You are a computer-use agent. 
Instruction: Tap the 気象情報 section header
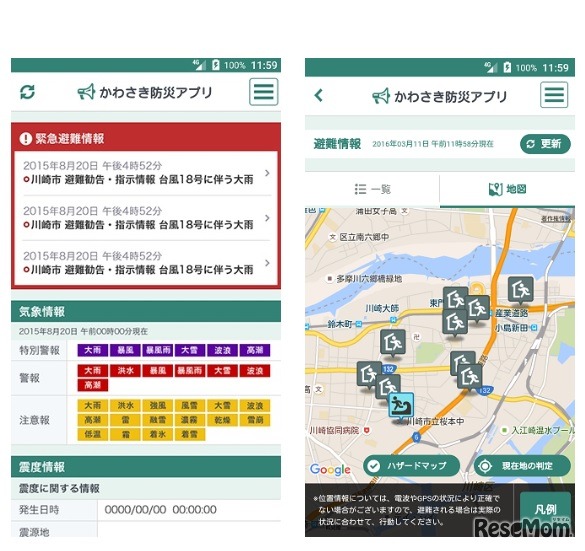pyautogui.click(x=146, y=311)
